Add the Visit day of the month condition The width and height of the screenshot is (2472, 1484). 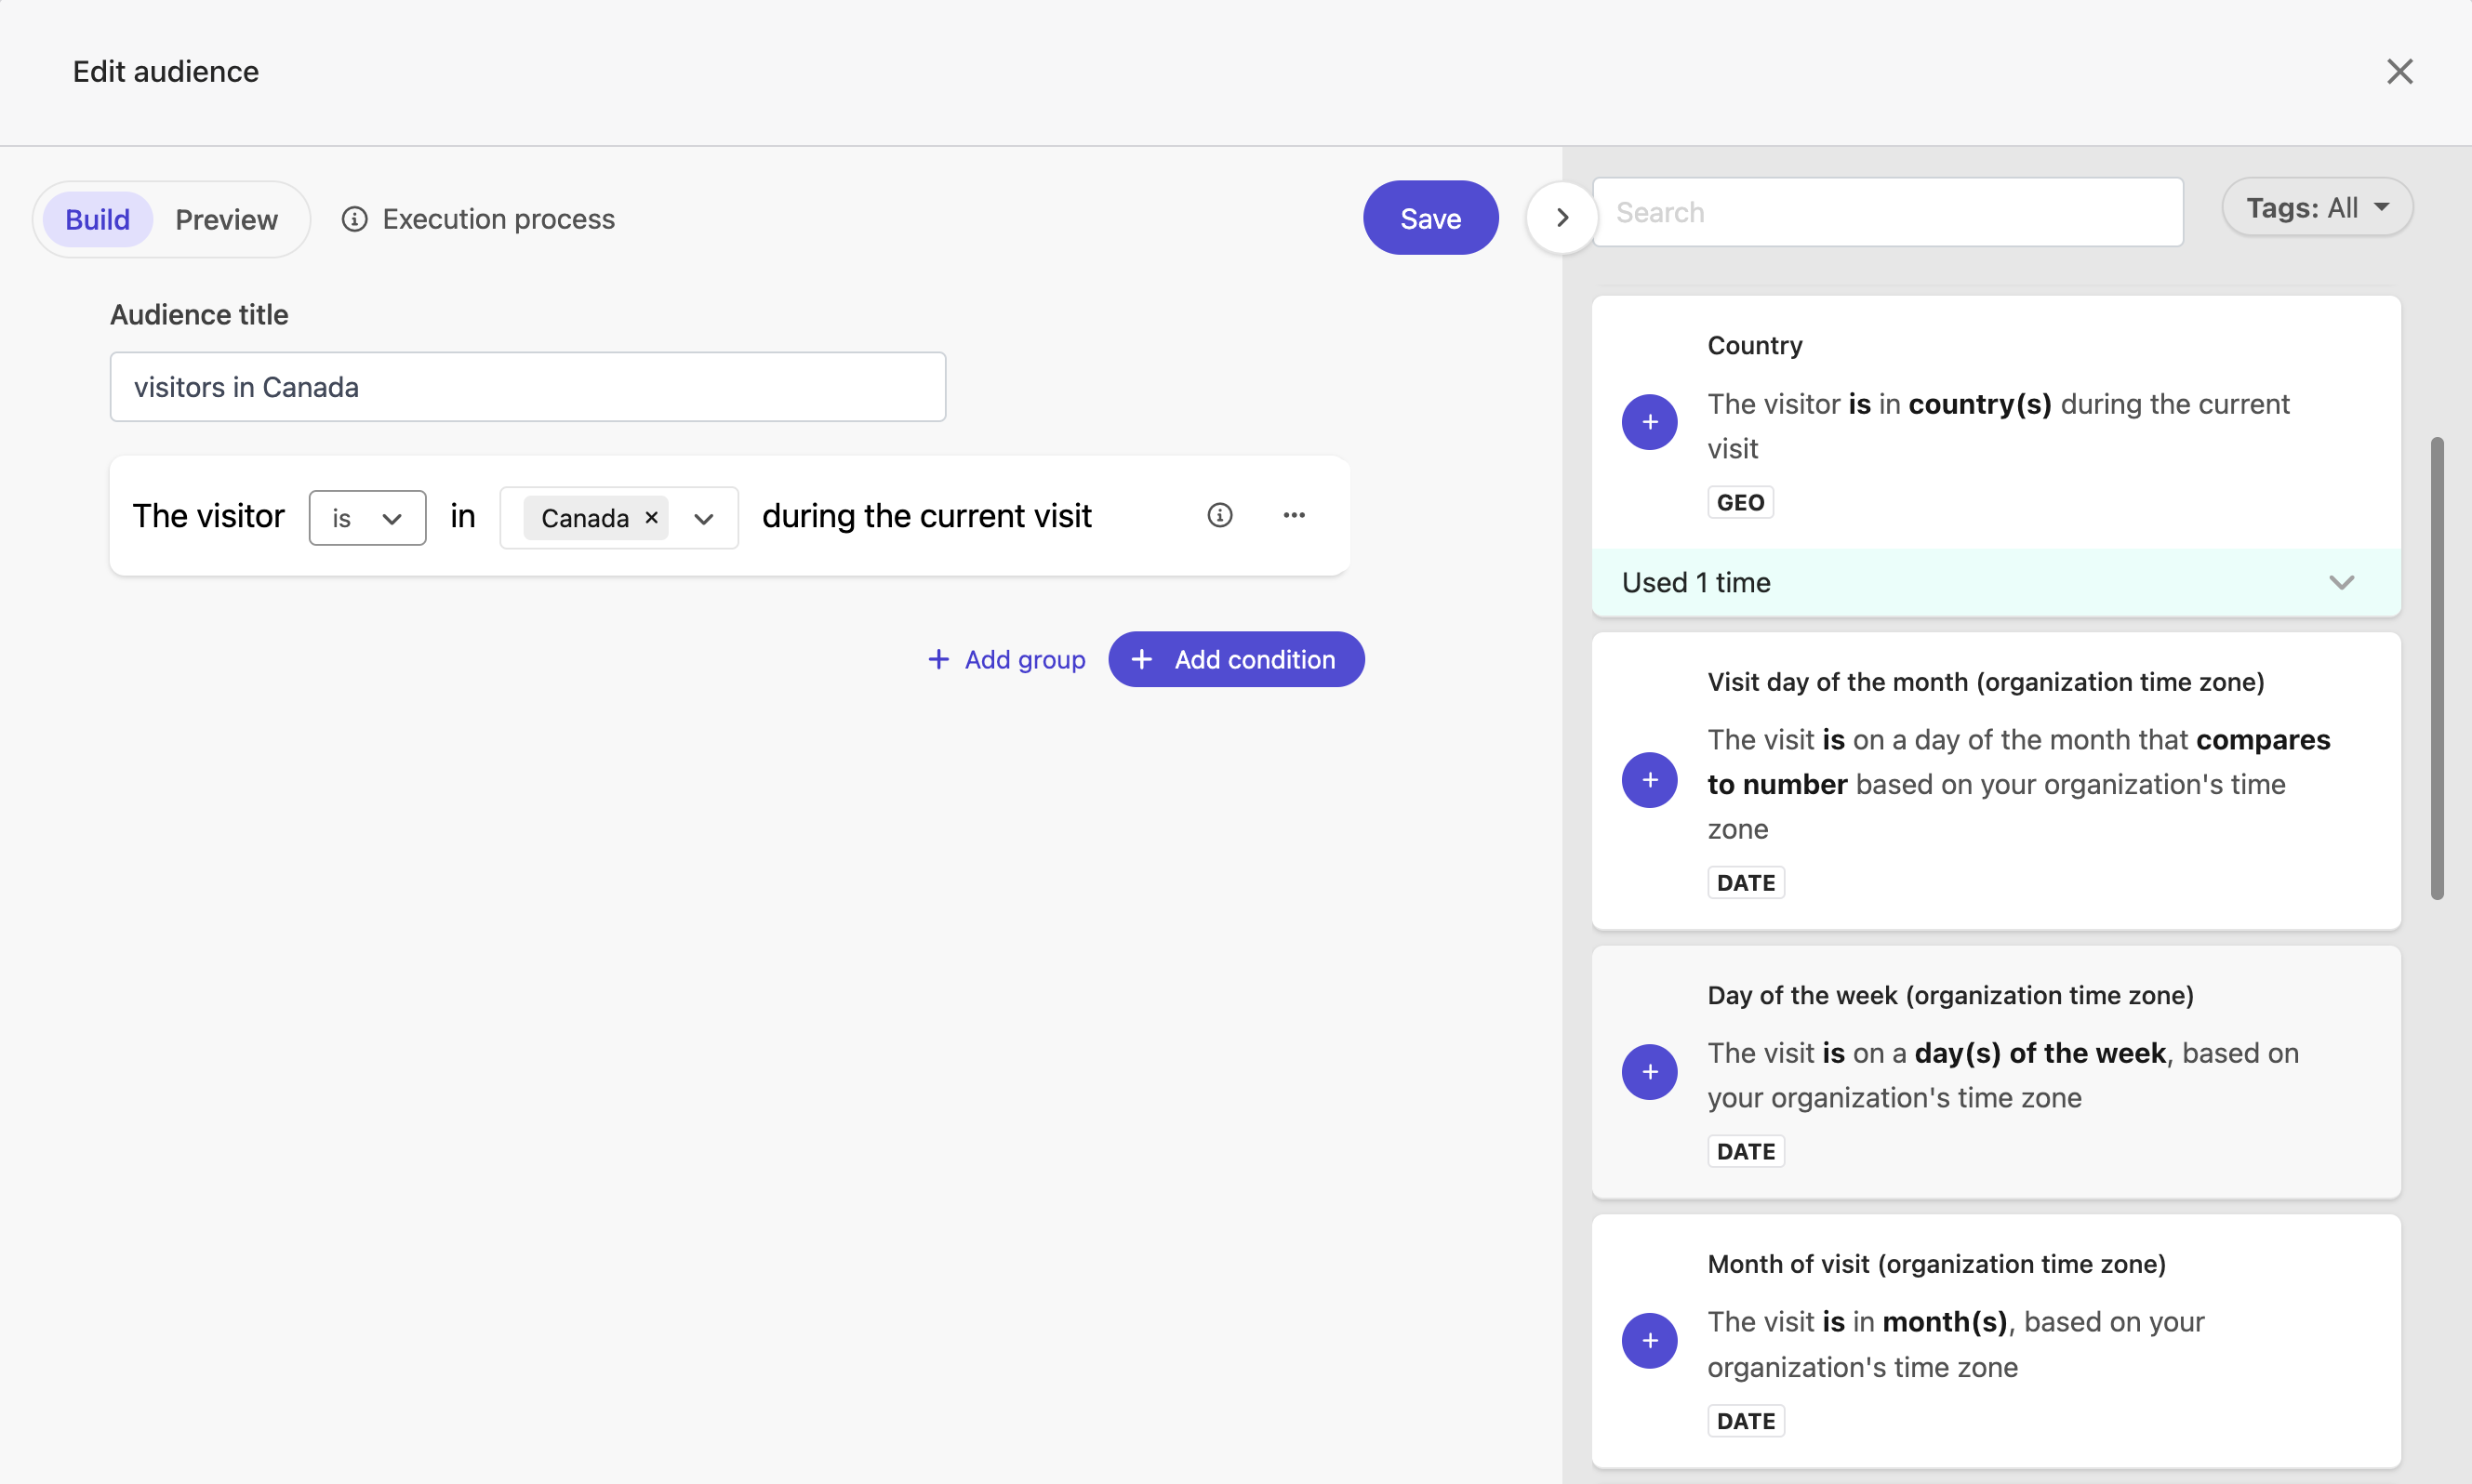coord(1649,780)
